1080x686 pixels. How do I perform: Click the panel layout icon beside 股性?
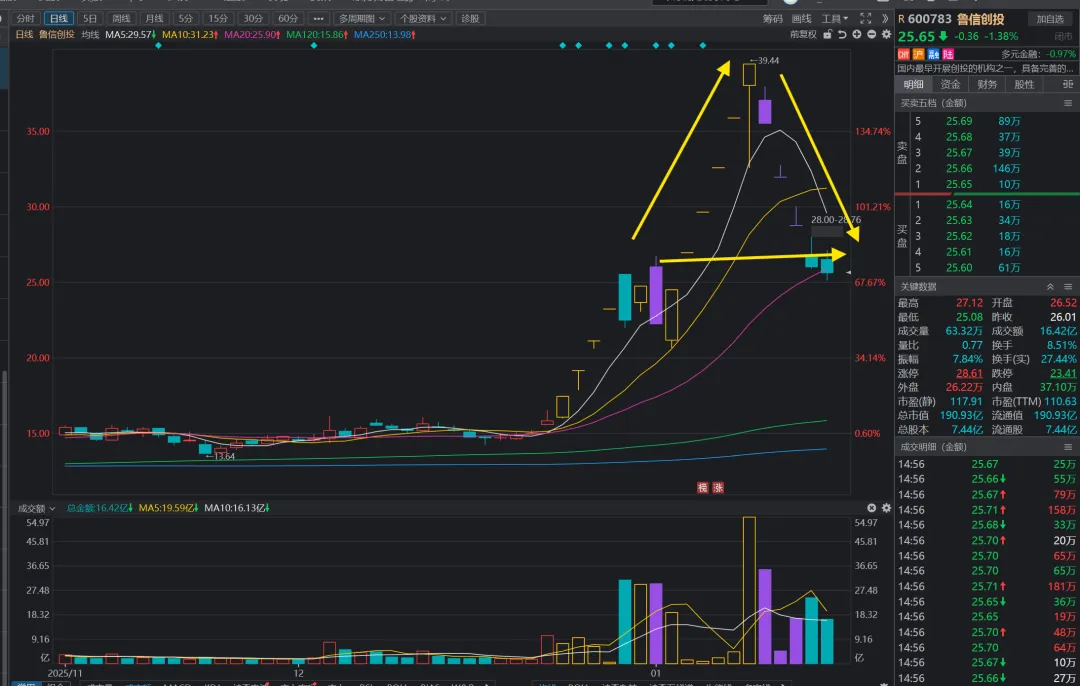(x=1068, y=84)
